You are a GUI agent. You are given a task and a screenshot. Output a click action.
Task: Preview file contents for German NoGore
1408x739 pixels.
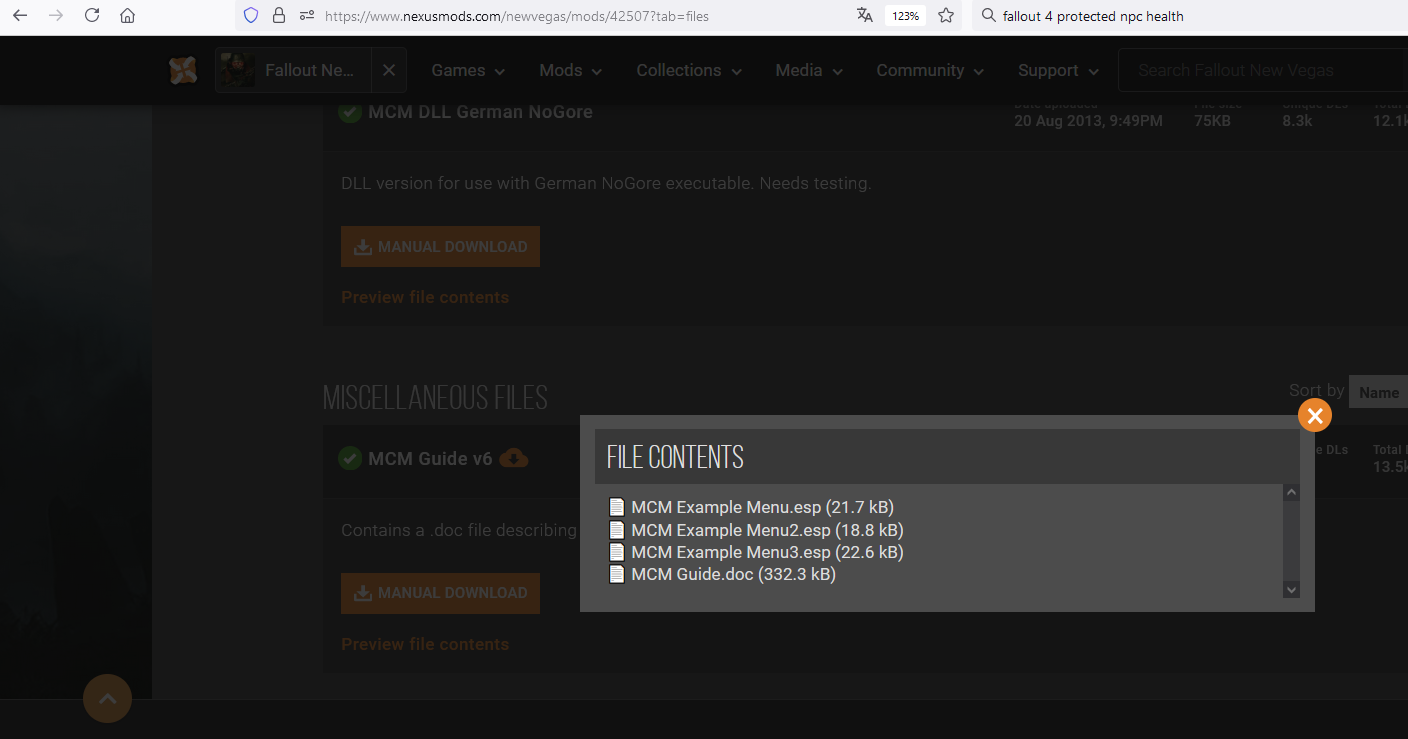pyautogui.click(x=425, y=297)
